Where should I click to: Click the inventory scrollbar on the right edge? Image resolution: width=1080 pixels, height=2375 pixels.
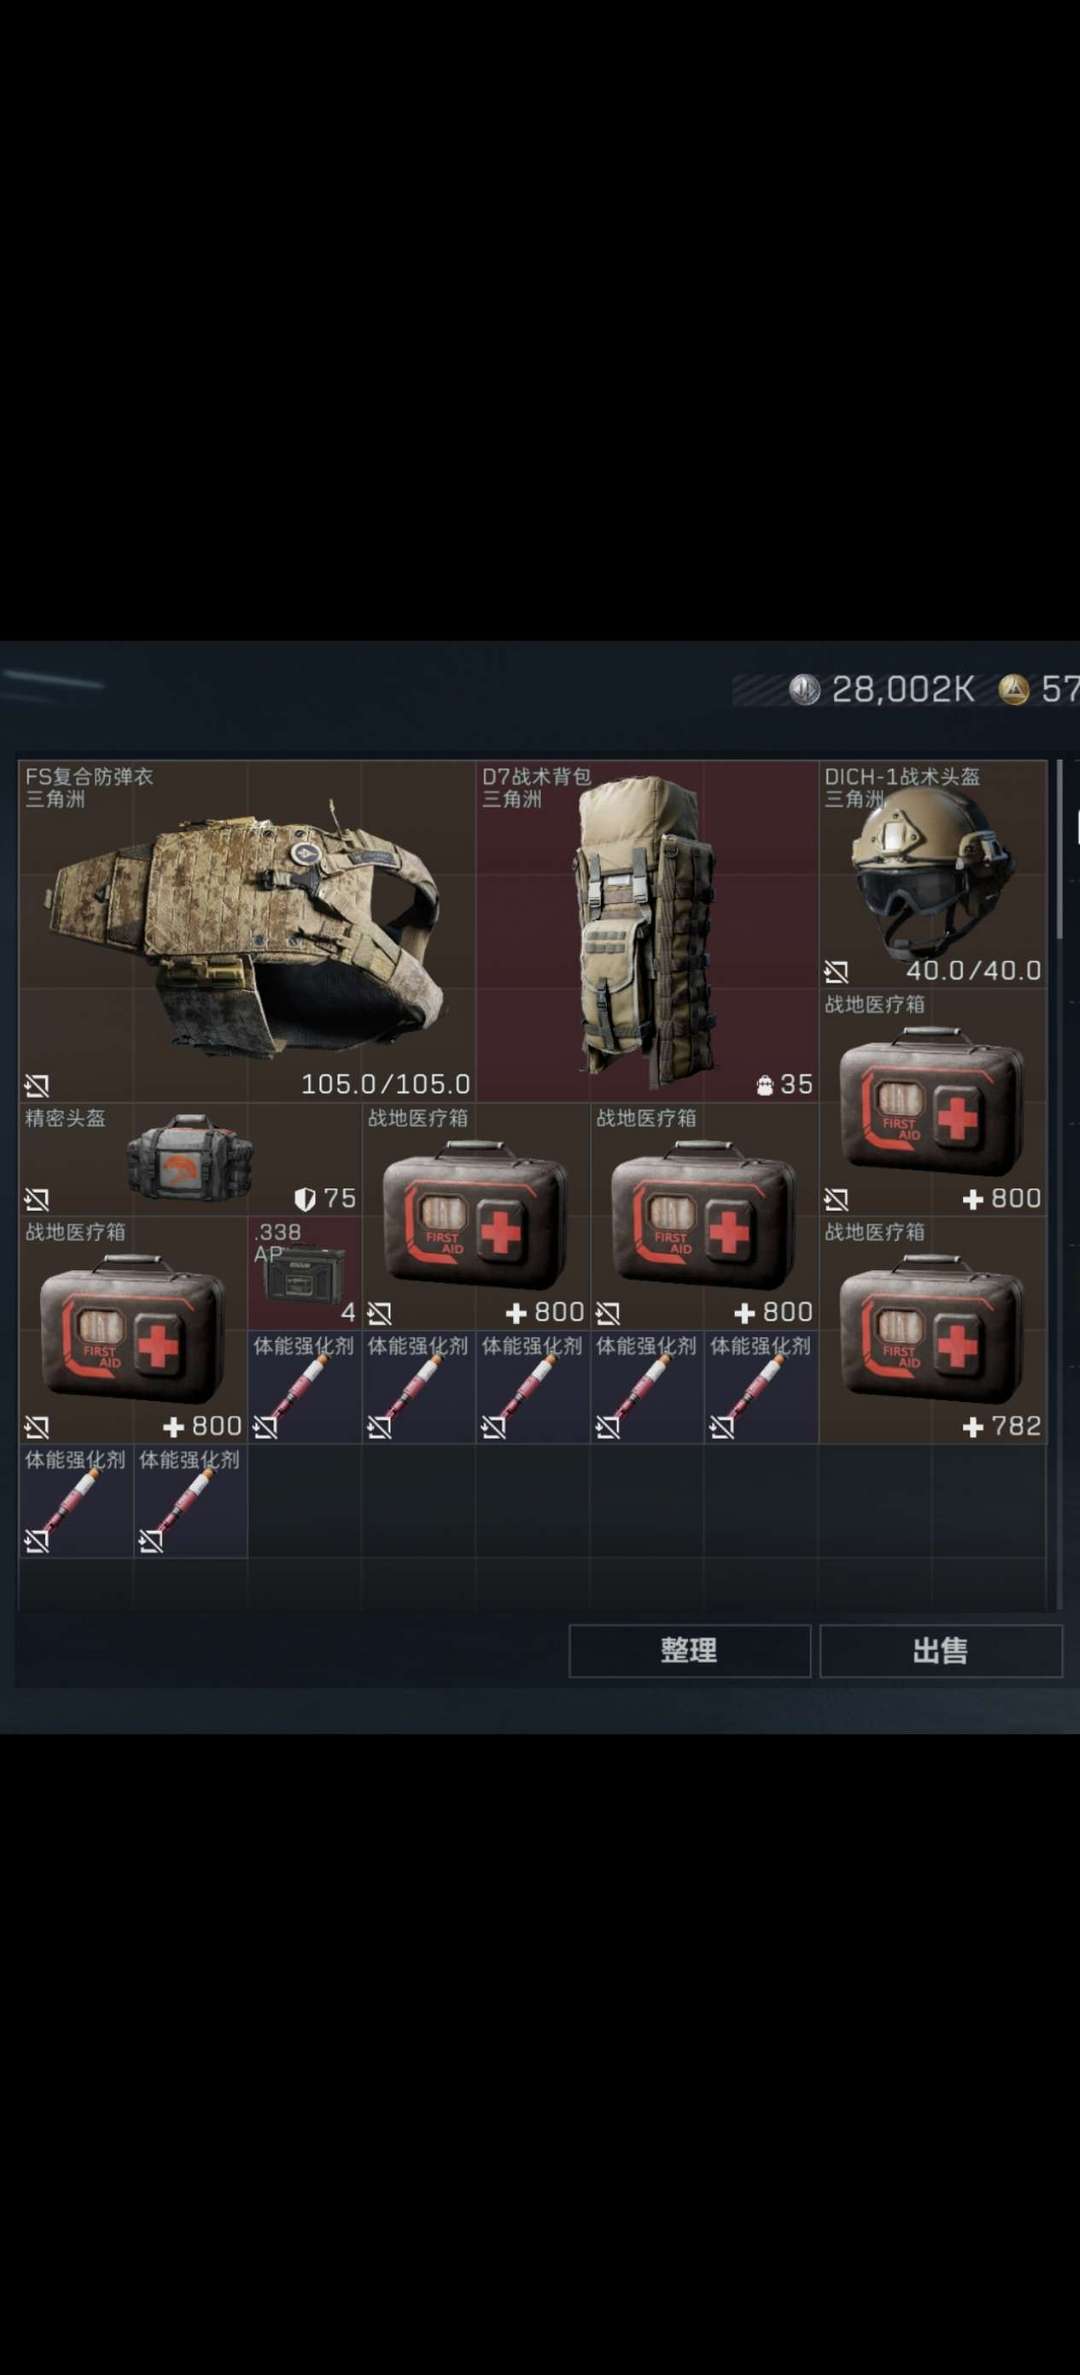[x=1060, y=850]
